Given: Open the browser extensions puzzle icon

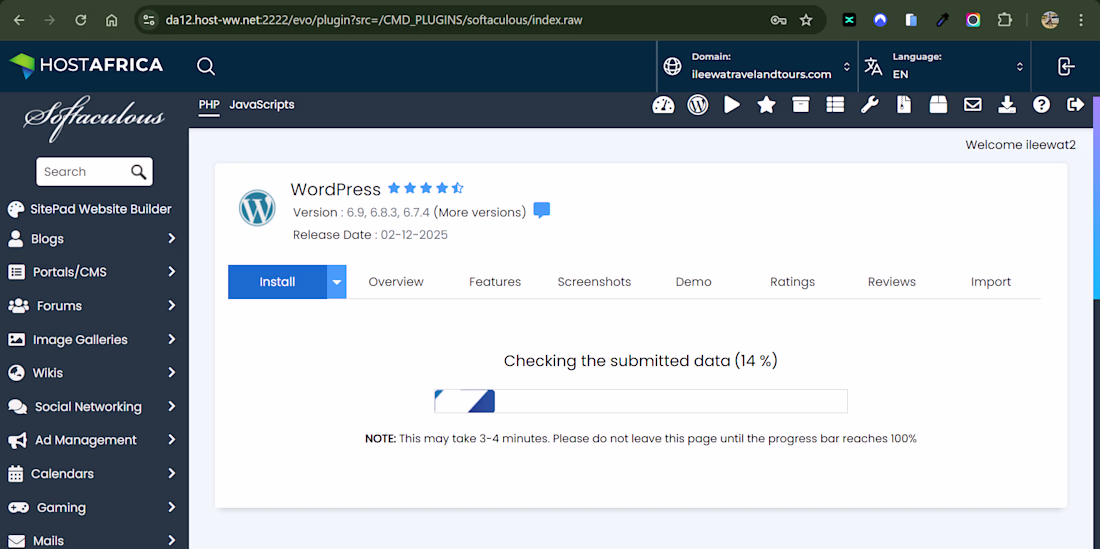Looking at the screenshot, I should point(1005,20).
